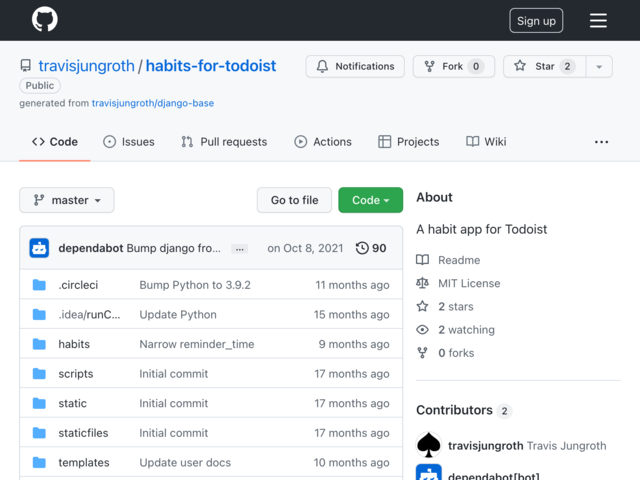Switch to the Issues tab
The height and width of the screenshot is (480, 640).
(129, 142)
